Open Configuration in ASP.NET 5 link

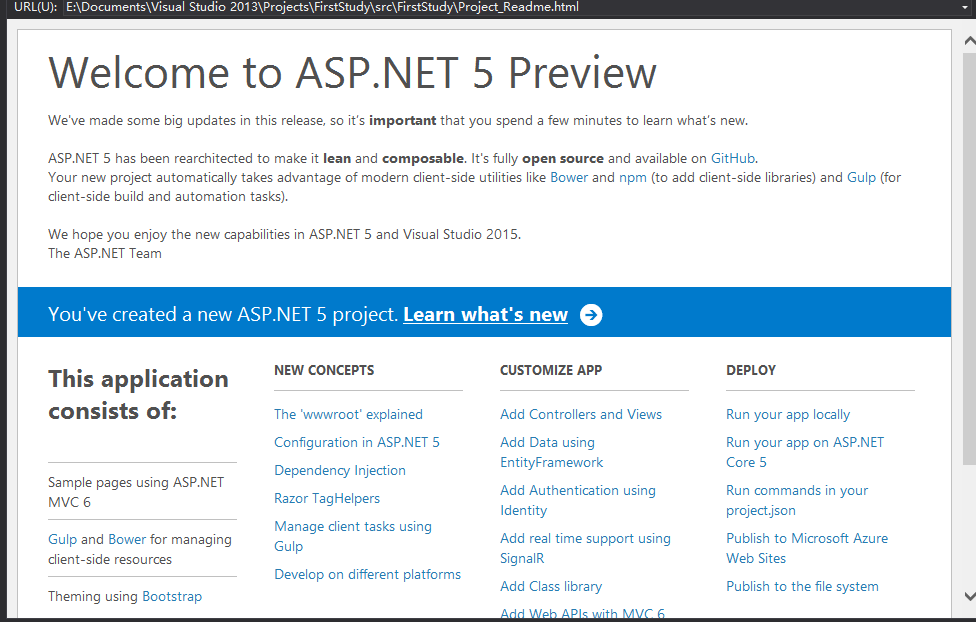click(x=357, y=443)
